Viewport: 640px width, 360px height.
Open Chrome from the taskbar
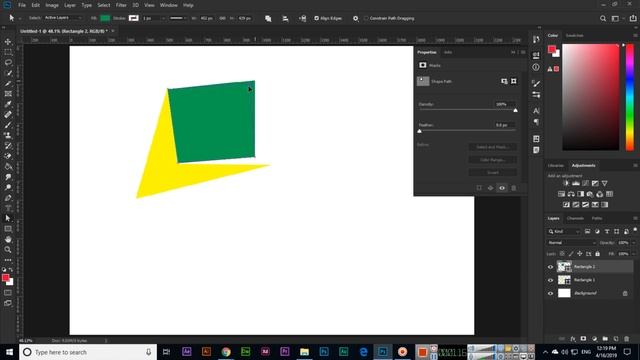[226, 352]
